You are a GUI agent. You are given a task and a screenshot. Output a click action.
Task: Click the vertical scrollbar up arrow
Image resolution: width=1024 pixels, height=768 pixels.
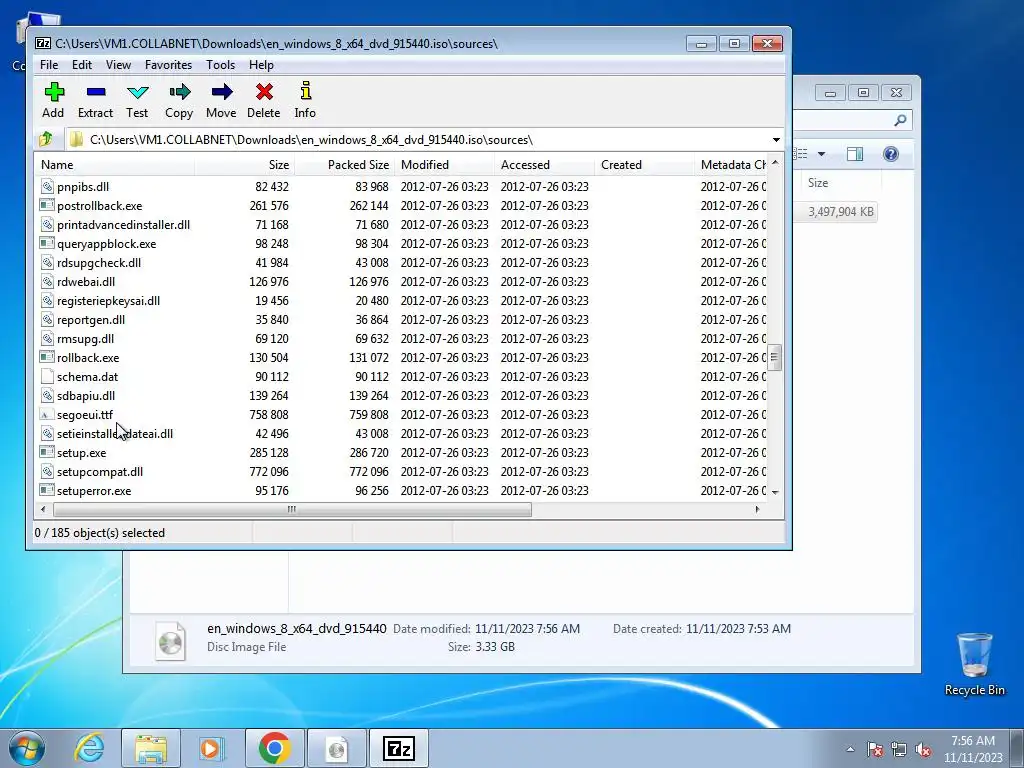[775, 162]
